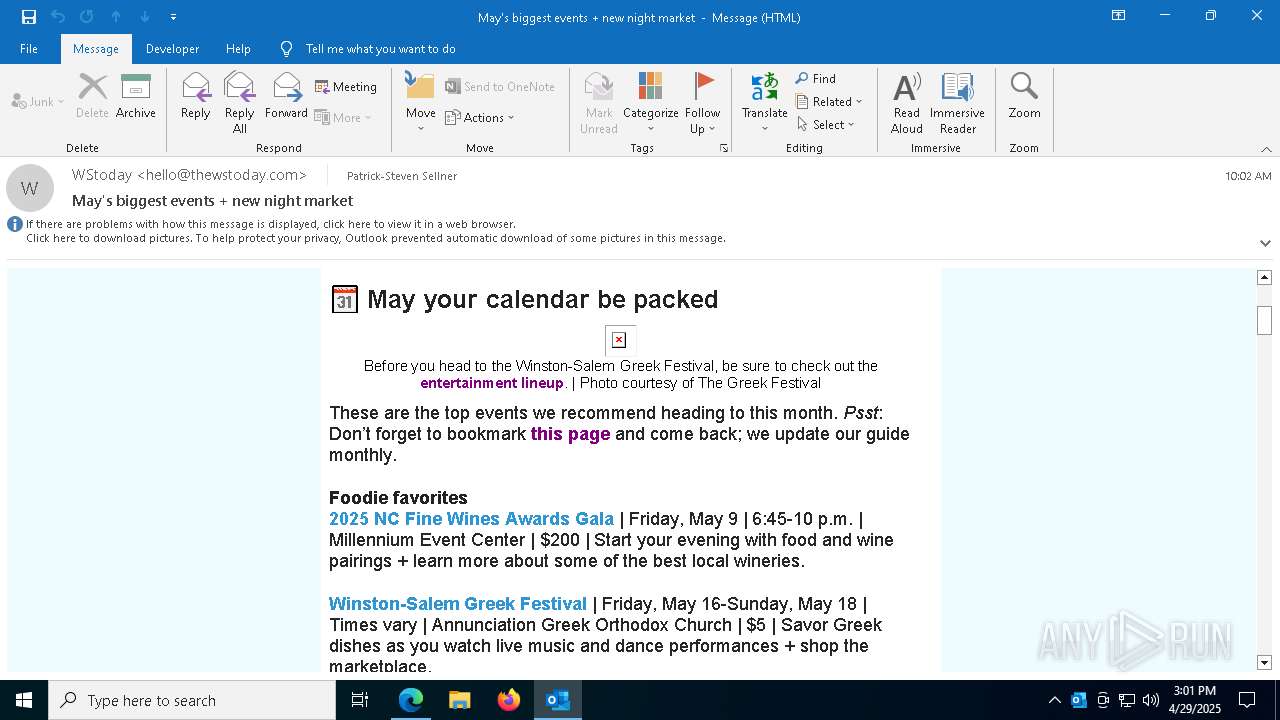
Task: Click the info bar to view in browser
Action: click(271, 224)
